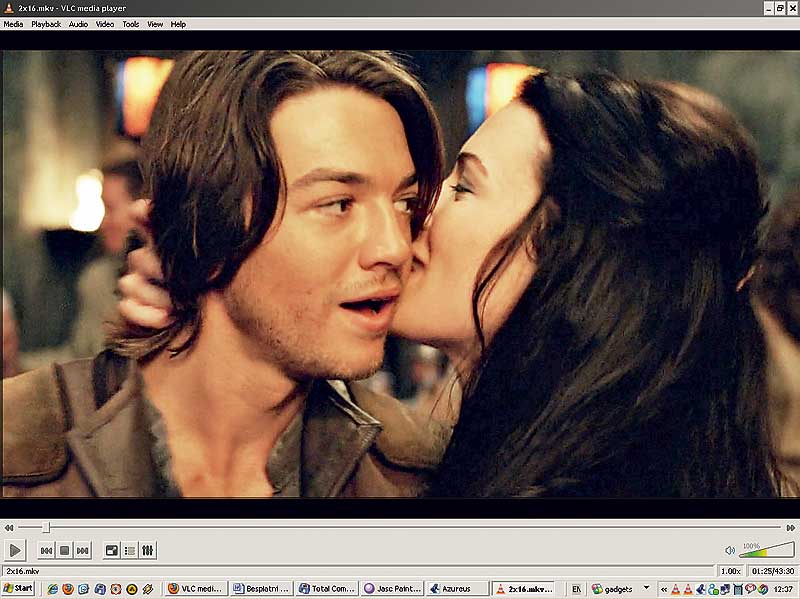Open the Video menu
This screenshot has width=800, height=599.
105,24
